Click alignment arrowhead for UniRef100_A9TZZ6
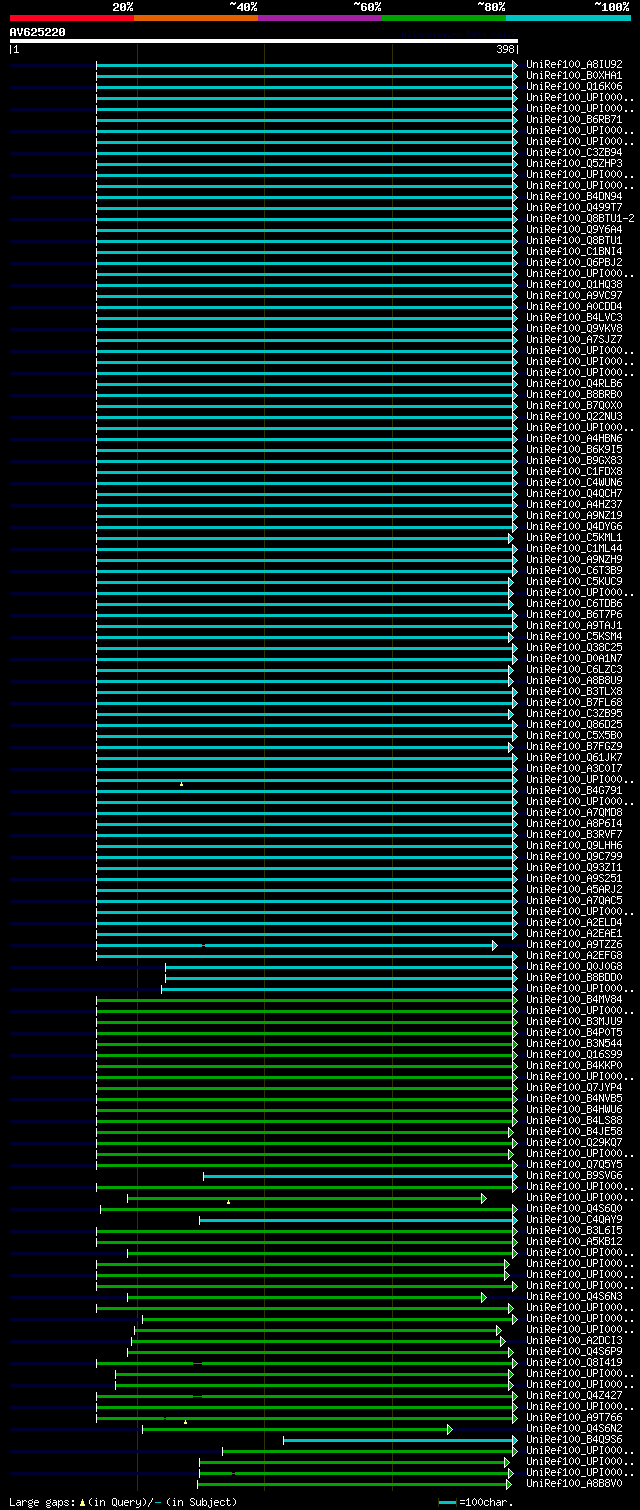640x1510 pixels. point(494,945)
